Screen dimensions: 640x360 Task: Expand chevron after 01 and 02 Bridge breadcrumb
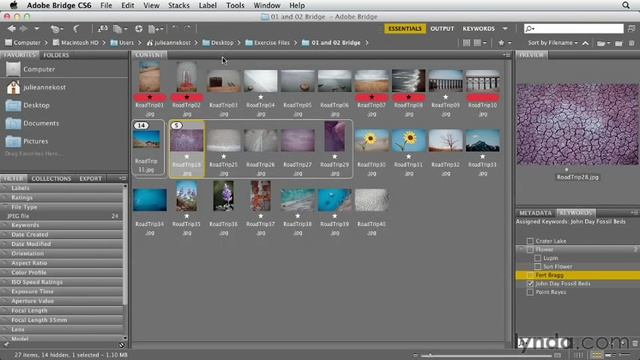coord(367,42)
